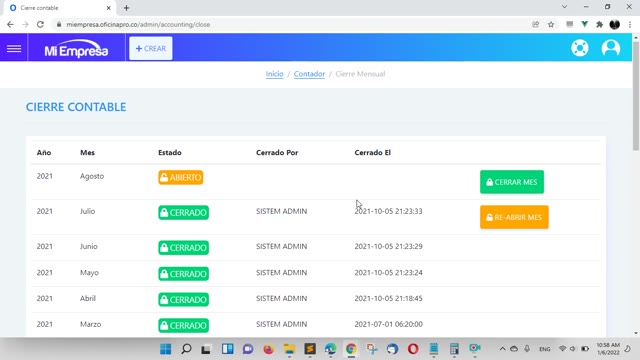
Task: Open the Snipping Tool taskbar icon
Action: (x=372, y=349)
